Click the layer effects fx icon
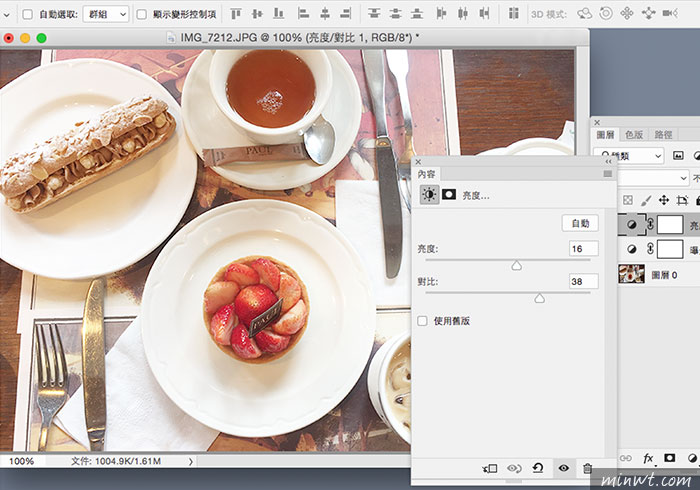The width and height of the screenshot is (700, 490). (x=648, y=459)
